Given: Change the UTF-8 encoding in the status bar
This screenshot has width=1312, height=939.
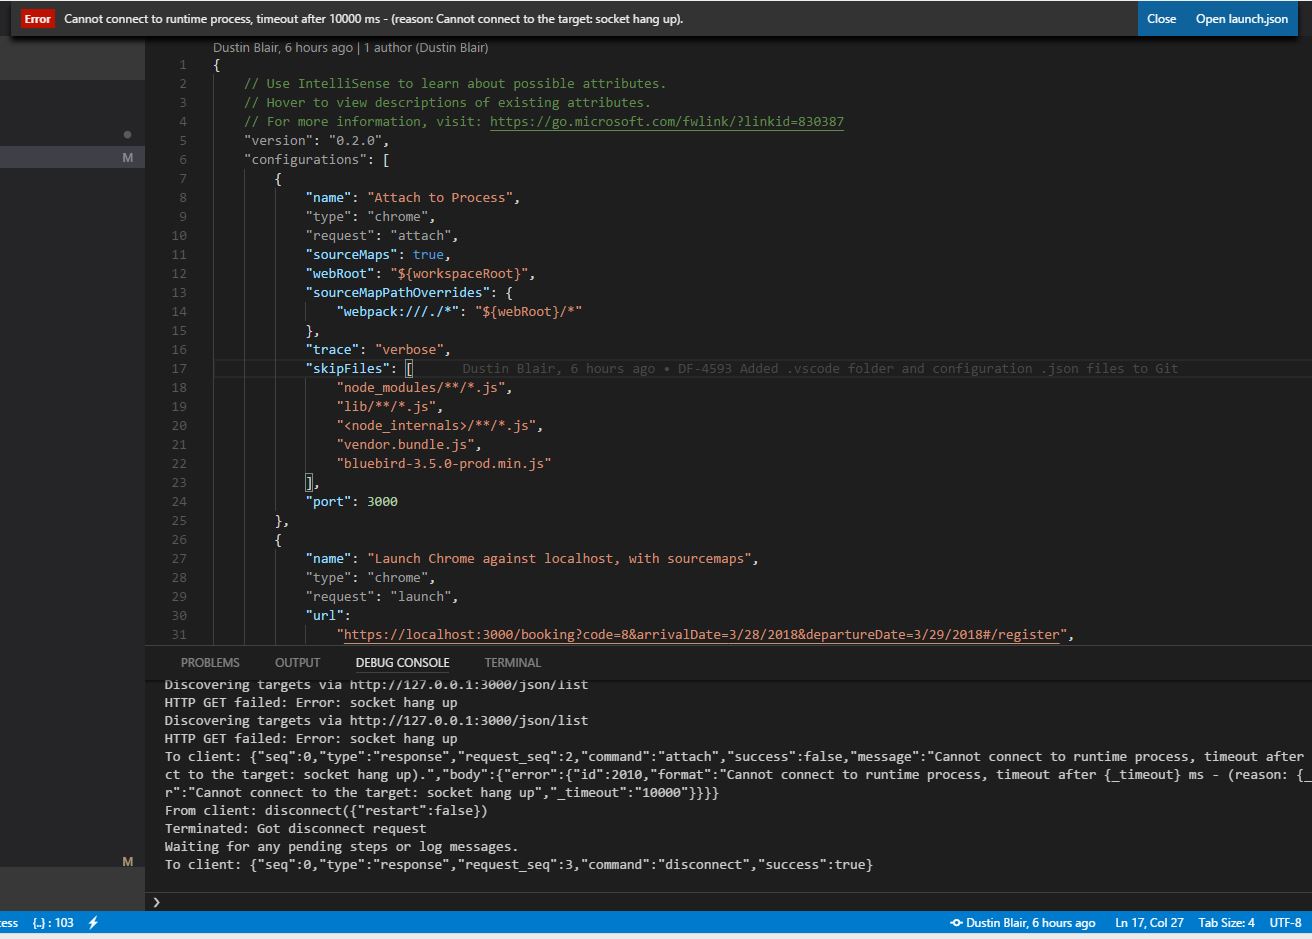Looking at the screenshot, I should (x=1283, y=922).
